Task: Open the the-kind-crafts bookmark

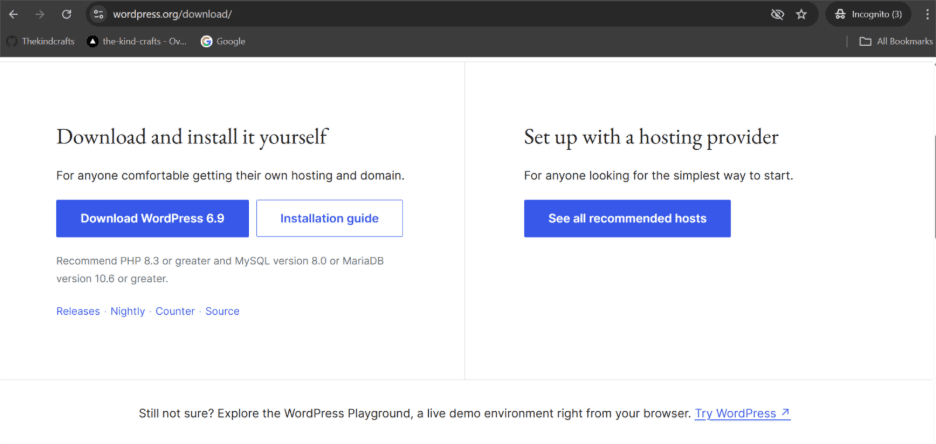Action: tap(137, 41)
